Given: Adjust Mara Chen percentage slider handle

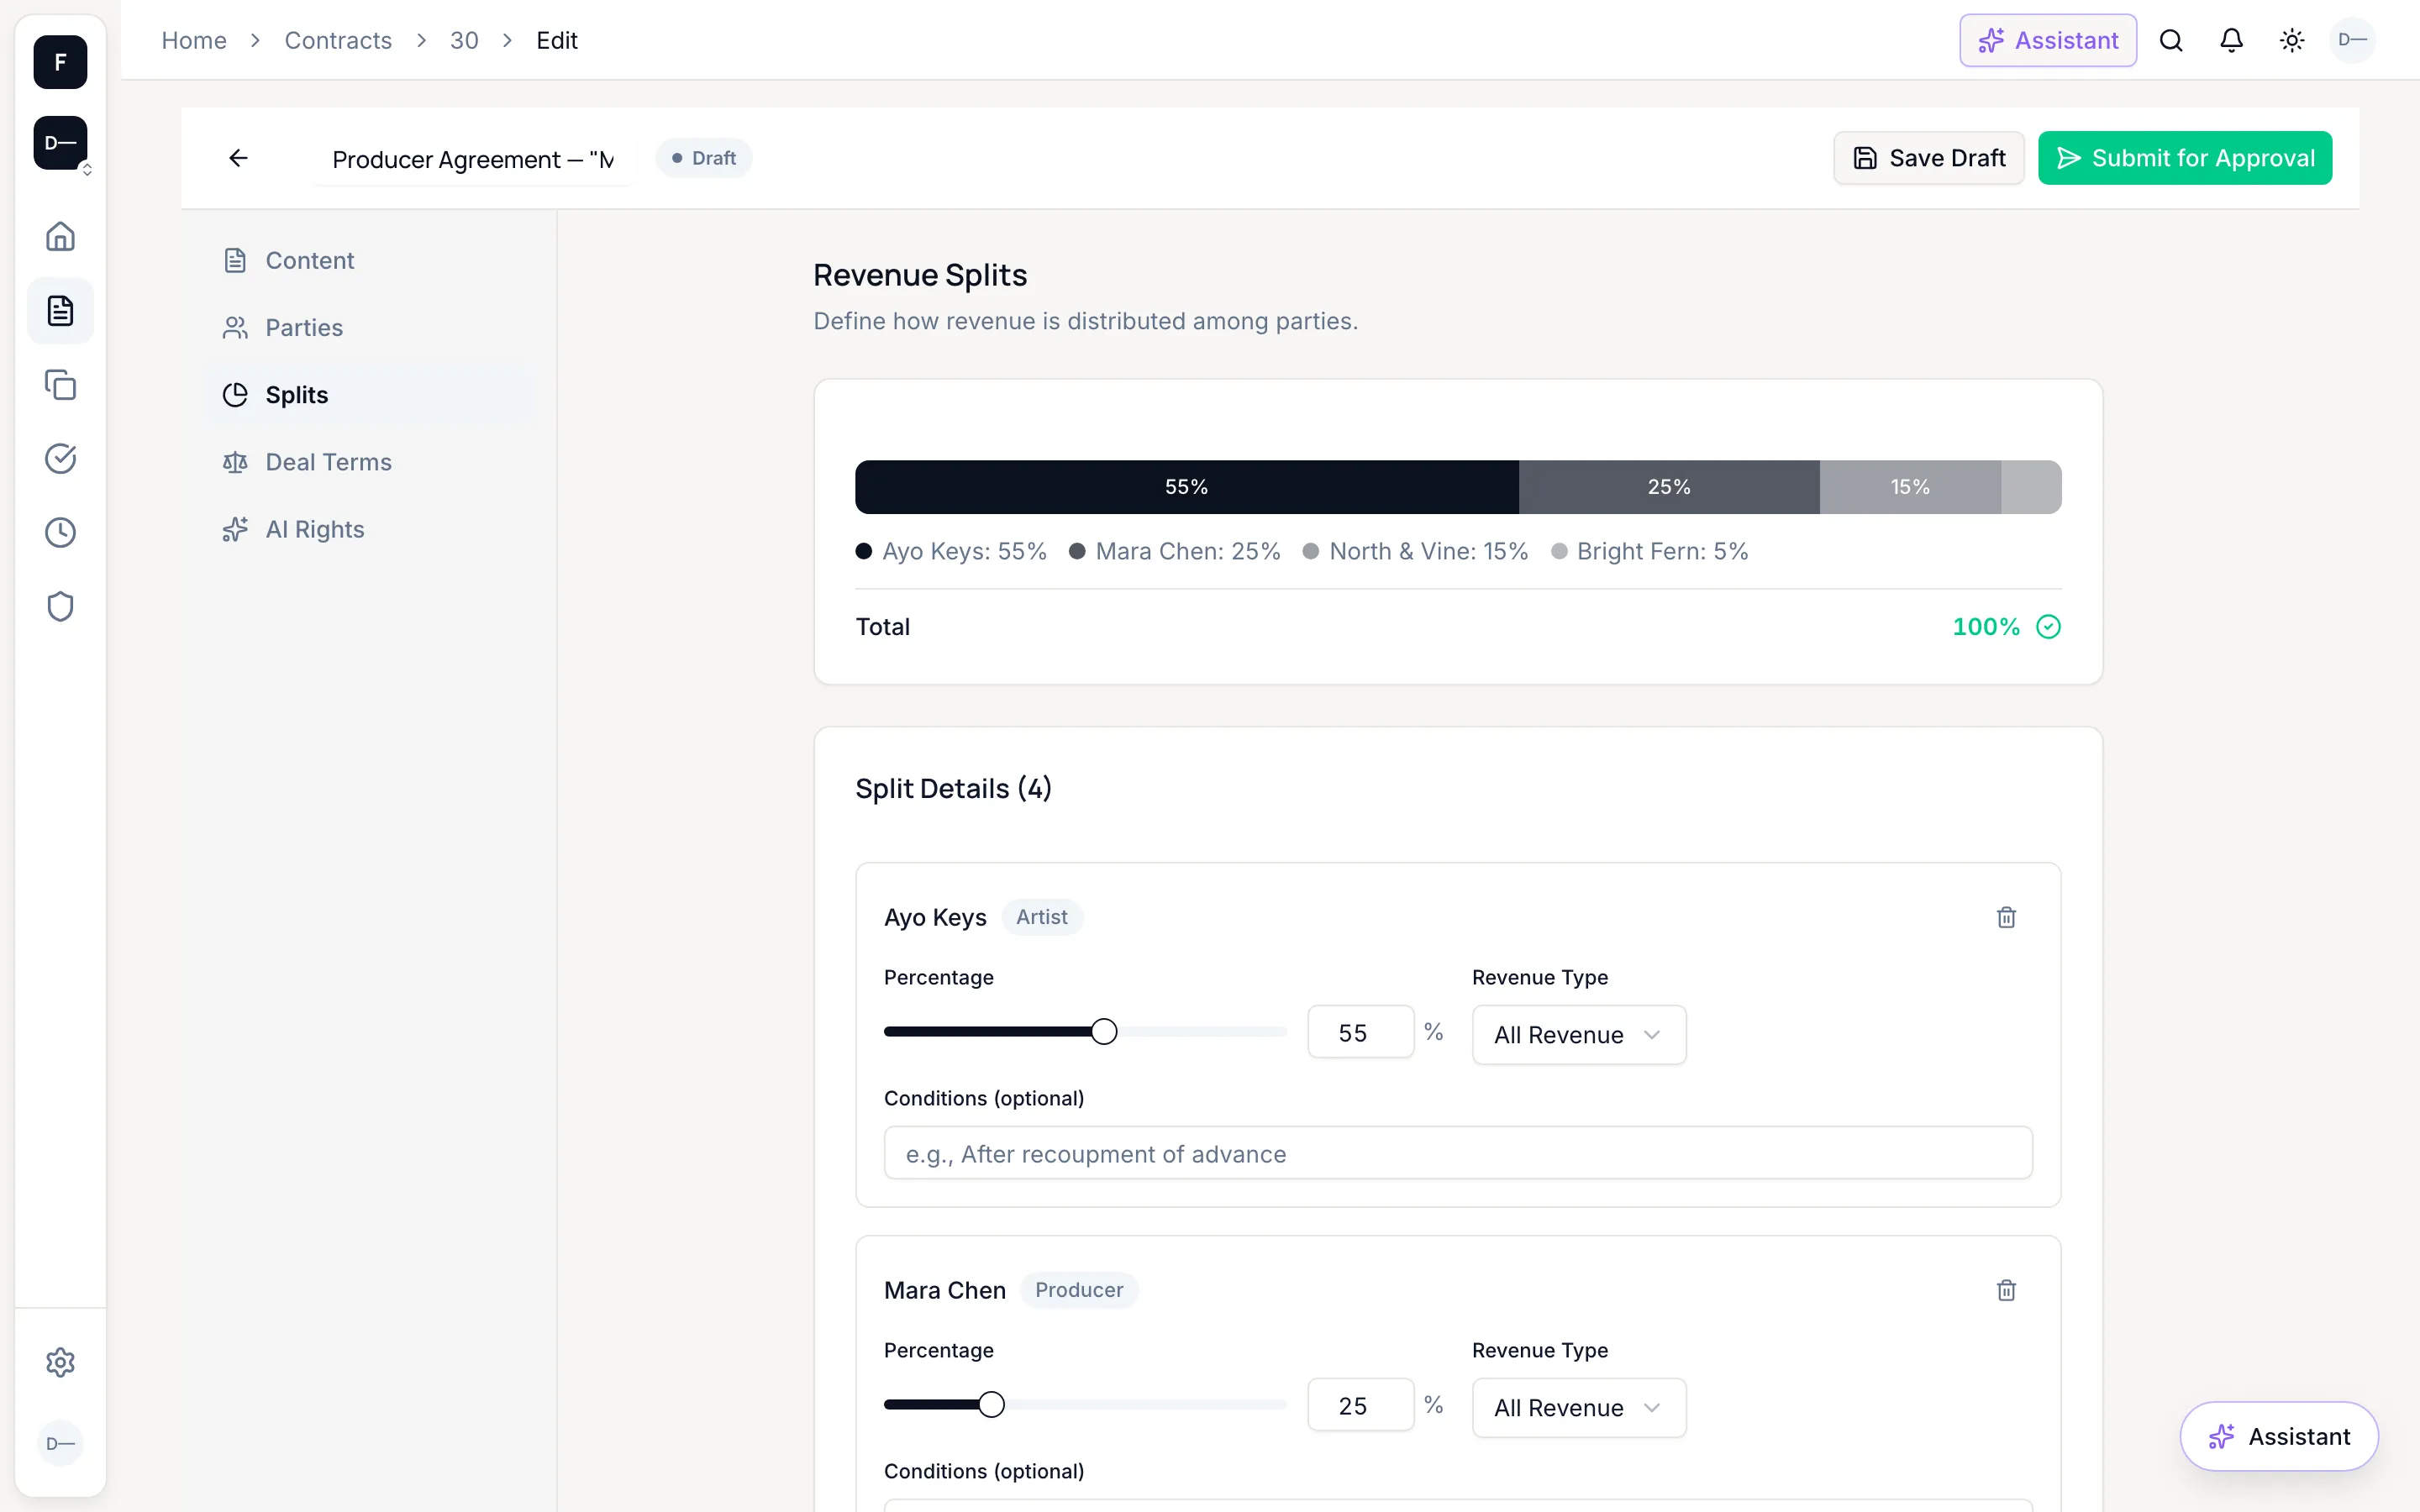Looking at the screenshot, I should pyautogui.click(x=991, y=1405).
